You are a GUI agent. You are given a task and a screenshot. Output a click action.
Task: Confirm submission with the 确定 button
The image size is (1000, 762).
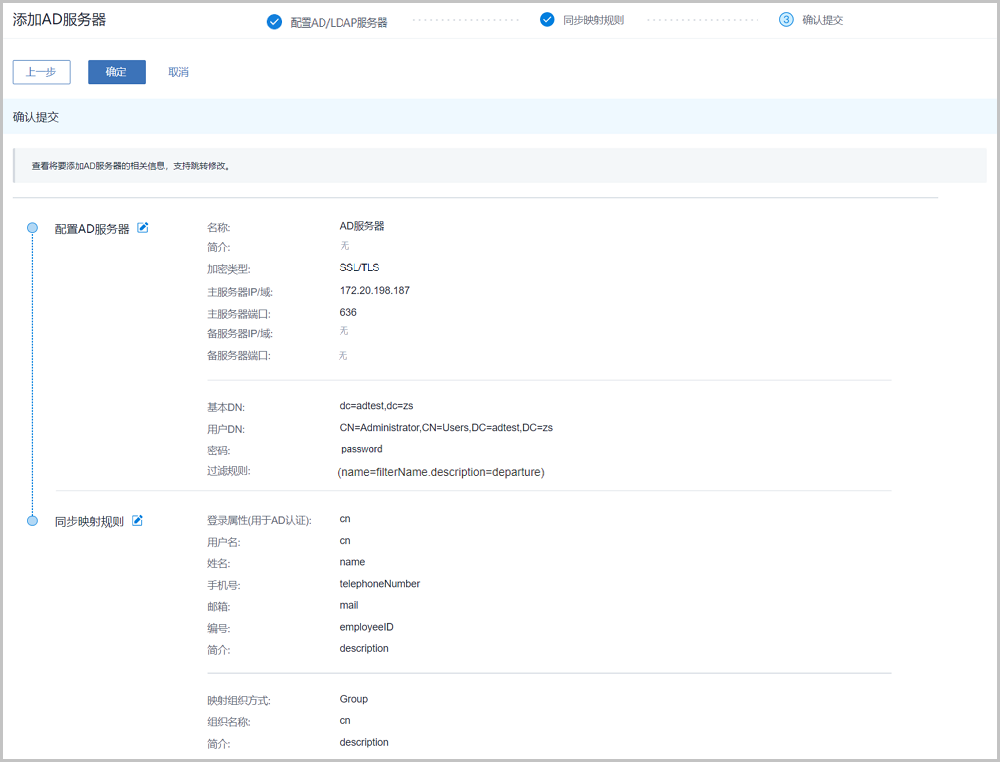point(117,72)
